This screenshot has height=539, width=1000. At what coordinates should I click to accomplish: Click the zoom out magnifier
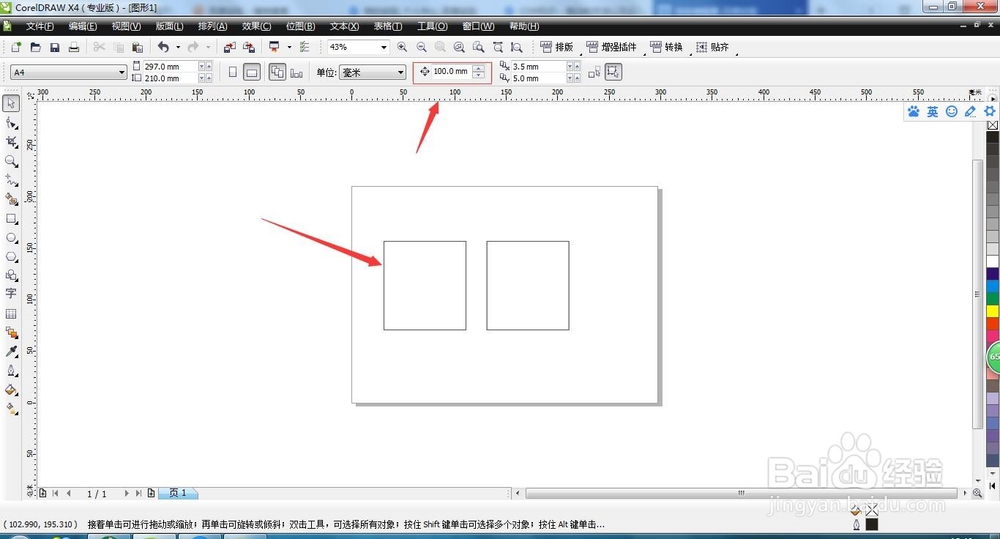click(422, 47)
